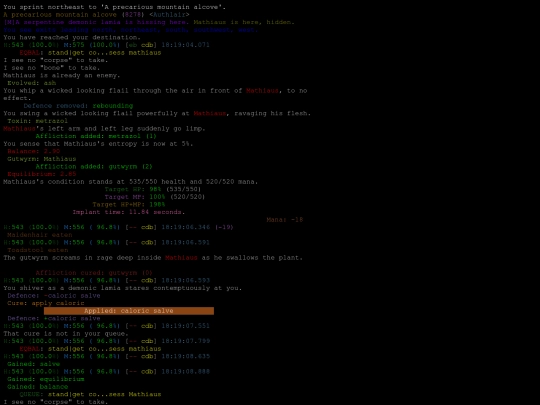The image size is (540, 405).
Task: Click the "You swing a wicked looking flail powerfully" line
Action: (x=157, y=113)
